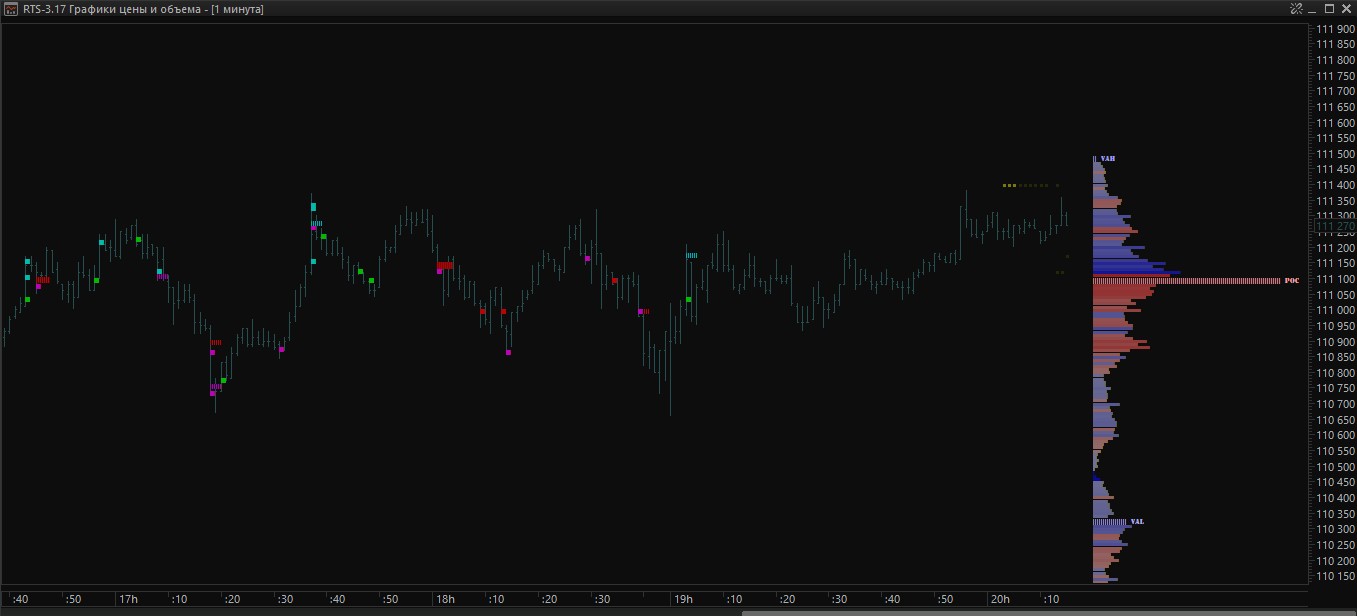Viewport: 1357px width, 616px height.
Task: Click the chart window icon beside RTS-3.17
Action: click(x=11, y=9)
